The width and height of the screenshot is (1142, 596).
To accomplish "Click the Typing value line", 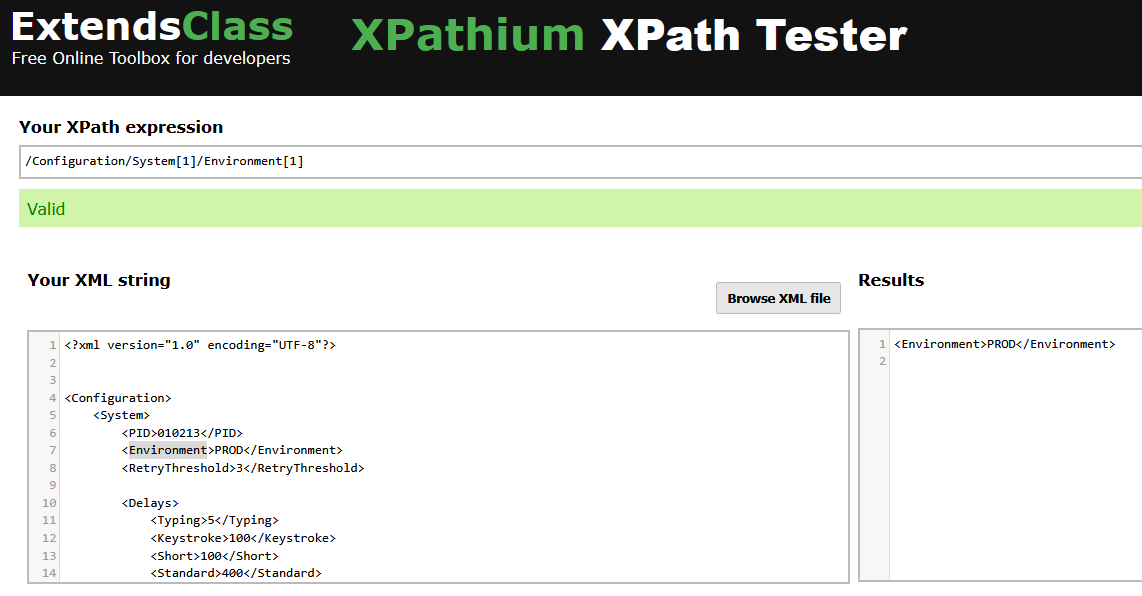I will click(214, 520).
